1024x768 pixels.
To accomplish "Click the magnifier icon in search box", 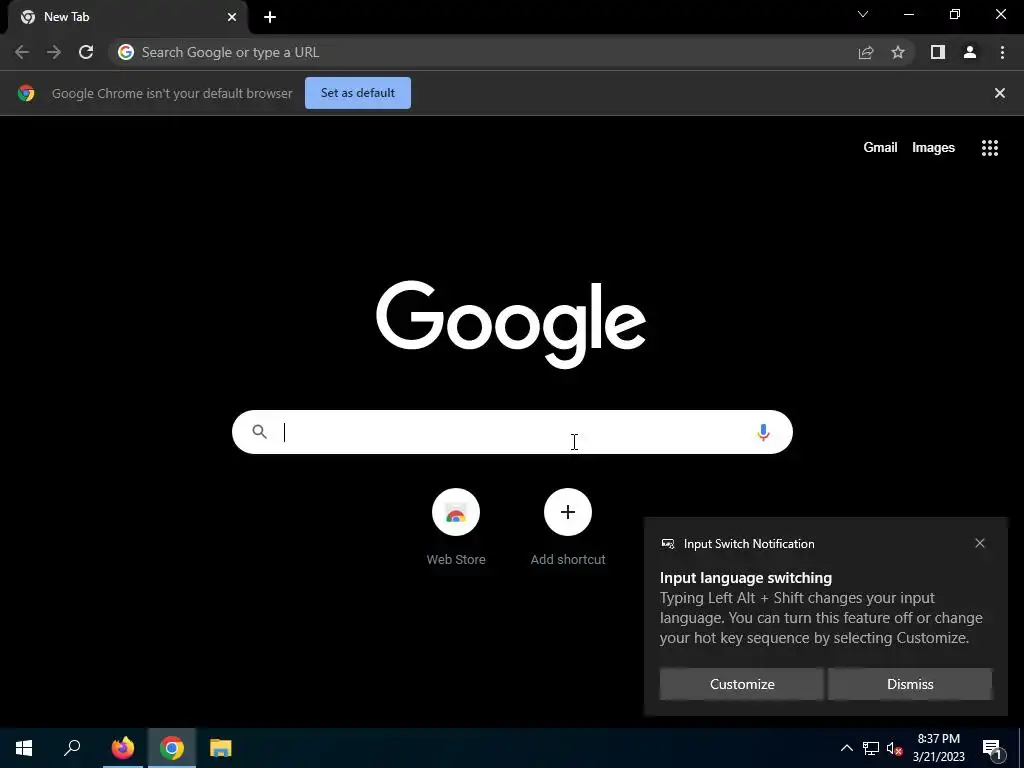I will (x=259, y=432).
